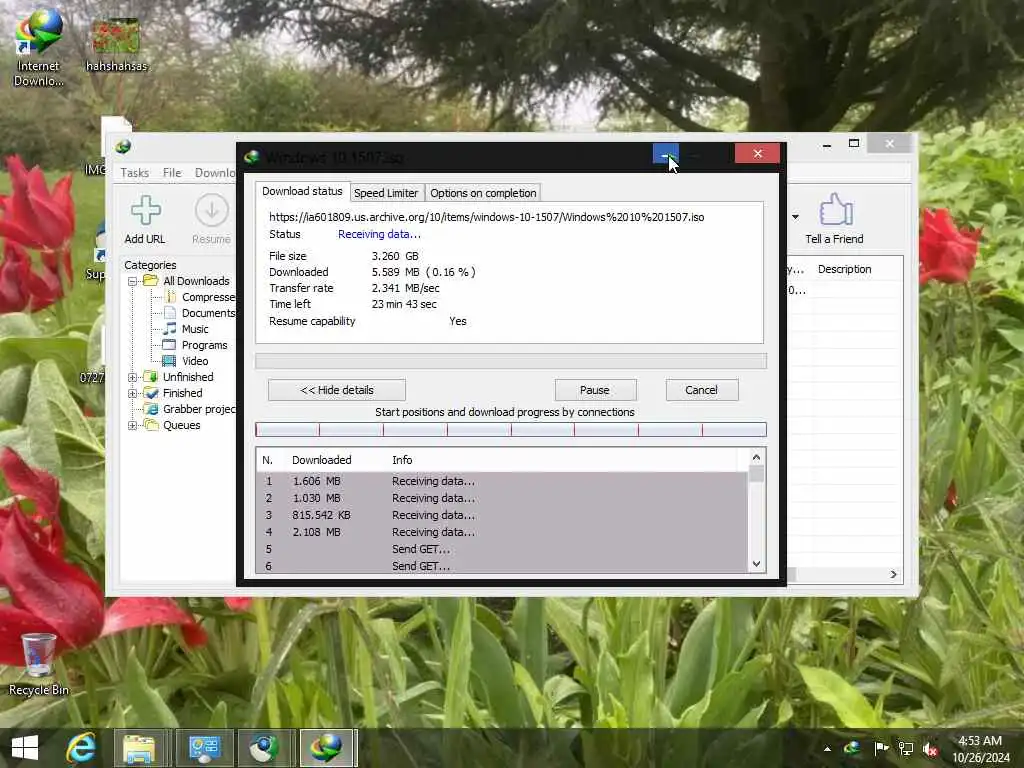Cancel the current download
The image size is (1024, 768).
coord(702,390)
